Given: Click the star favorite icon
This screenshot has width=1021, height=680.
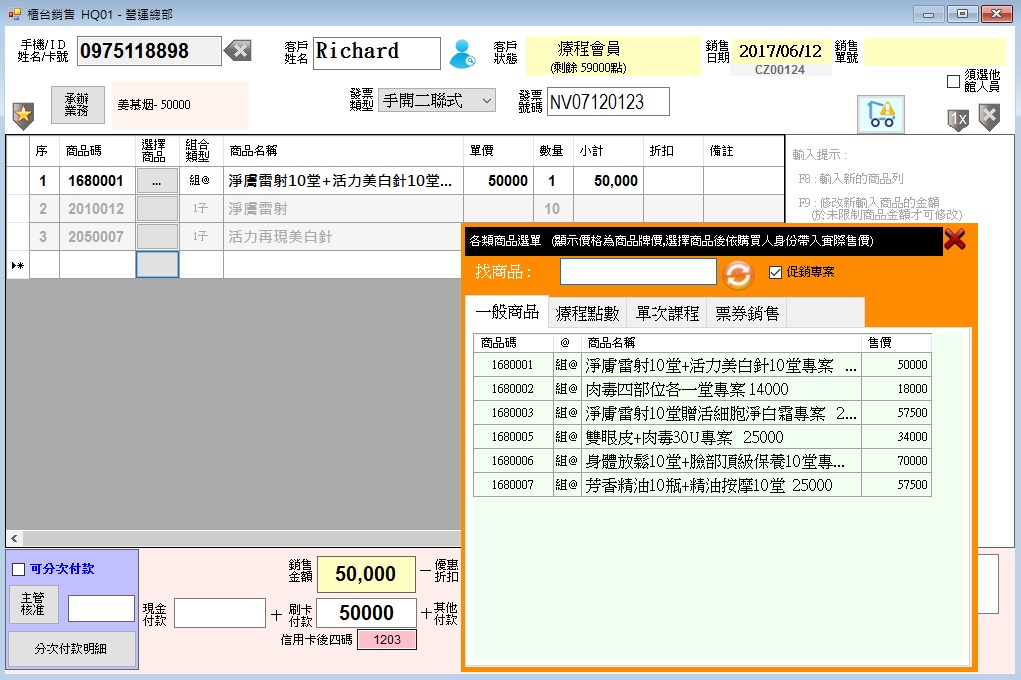Looking at the screenshot, I should (x=22, y=115).
